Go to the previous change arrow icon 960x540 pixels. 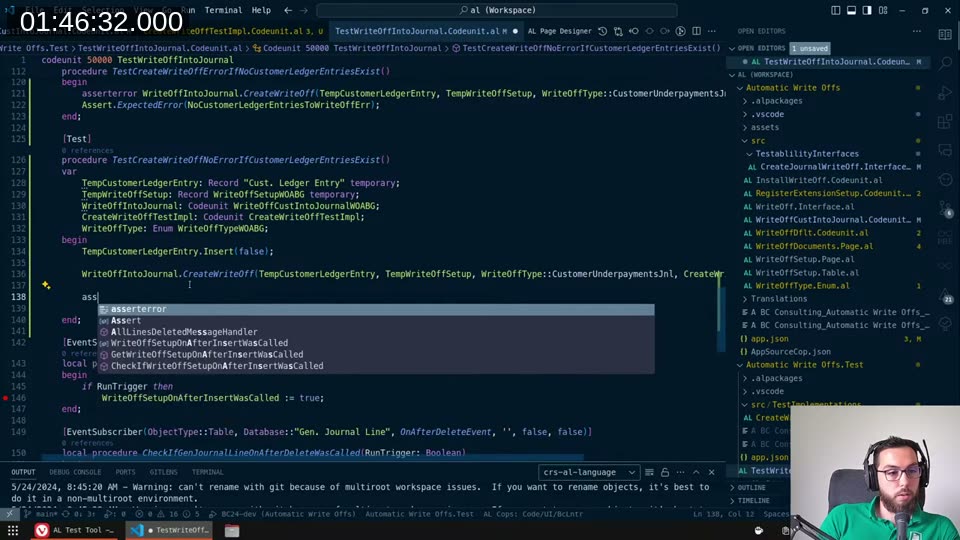coord(634,31)
